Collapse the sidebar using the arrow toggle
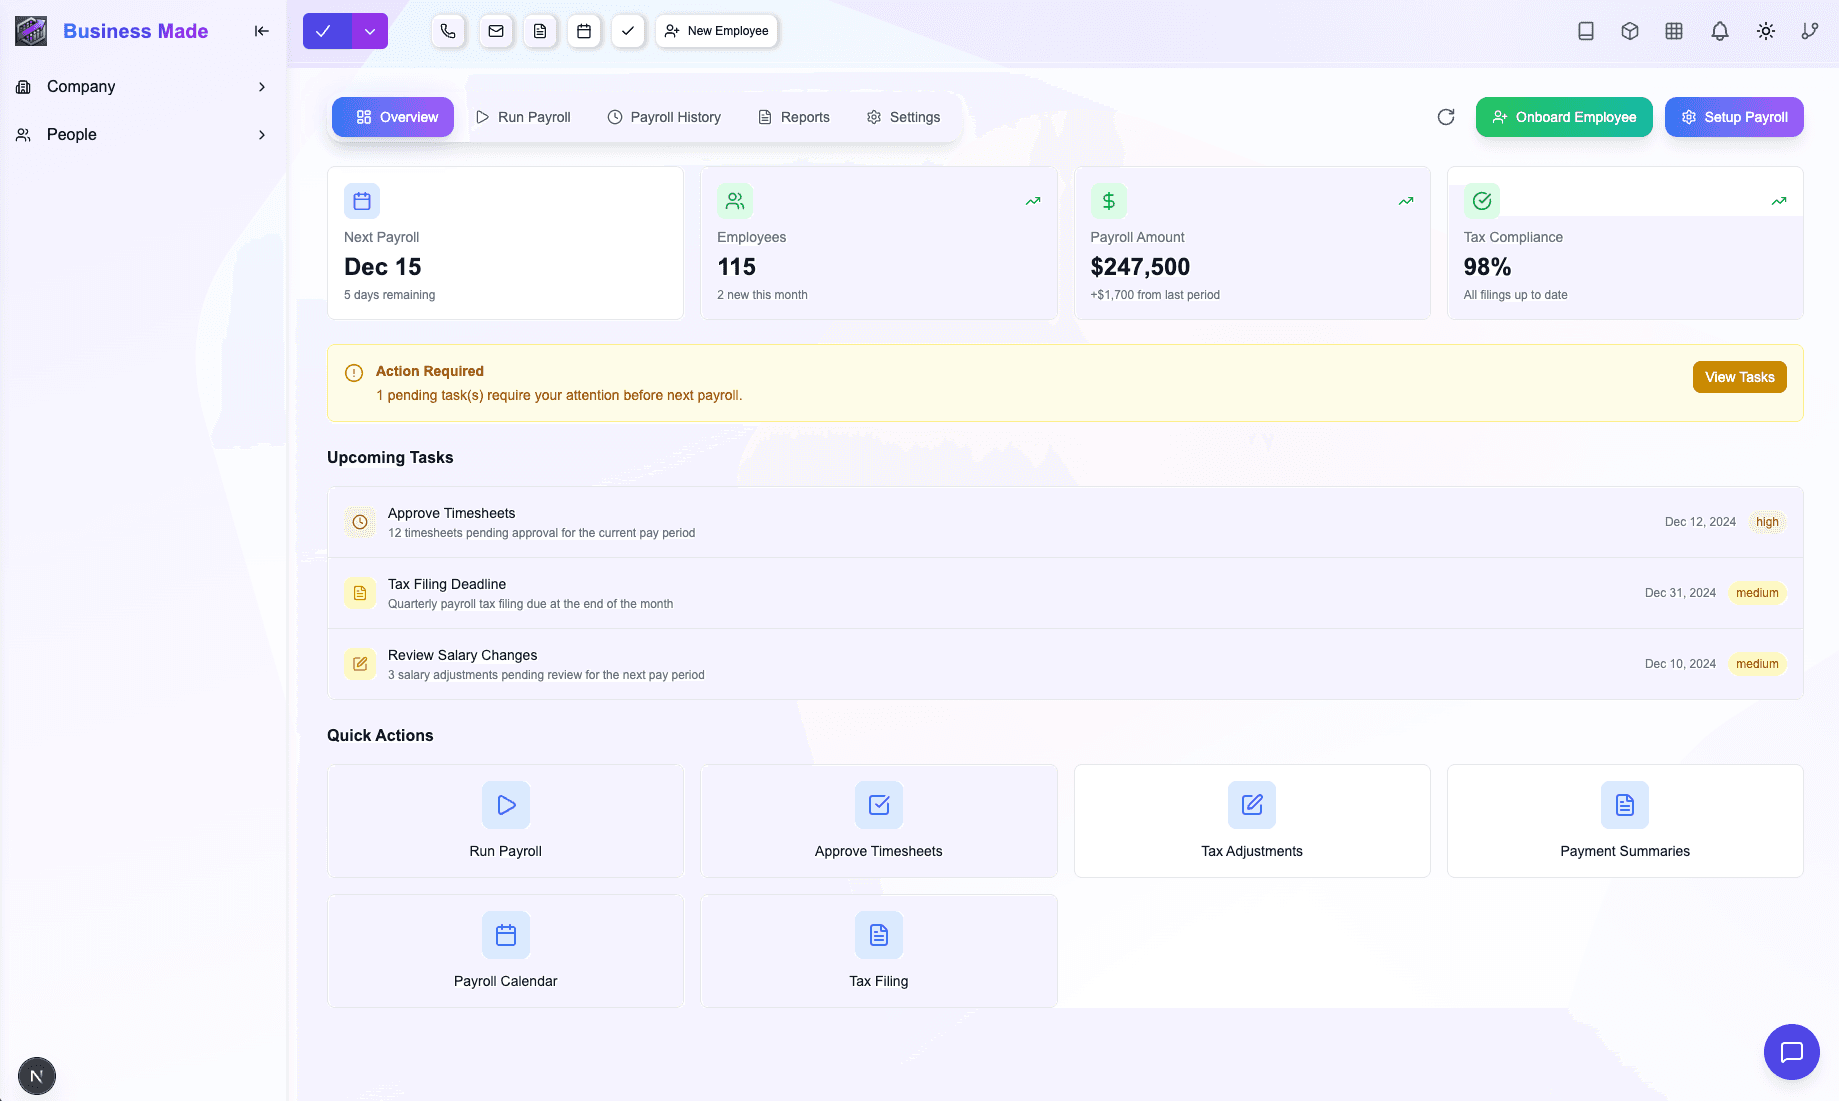 (x=262, y=31)
